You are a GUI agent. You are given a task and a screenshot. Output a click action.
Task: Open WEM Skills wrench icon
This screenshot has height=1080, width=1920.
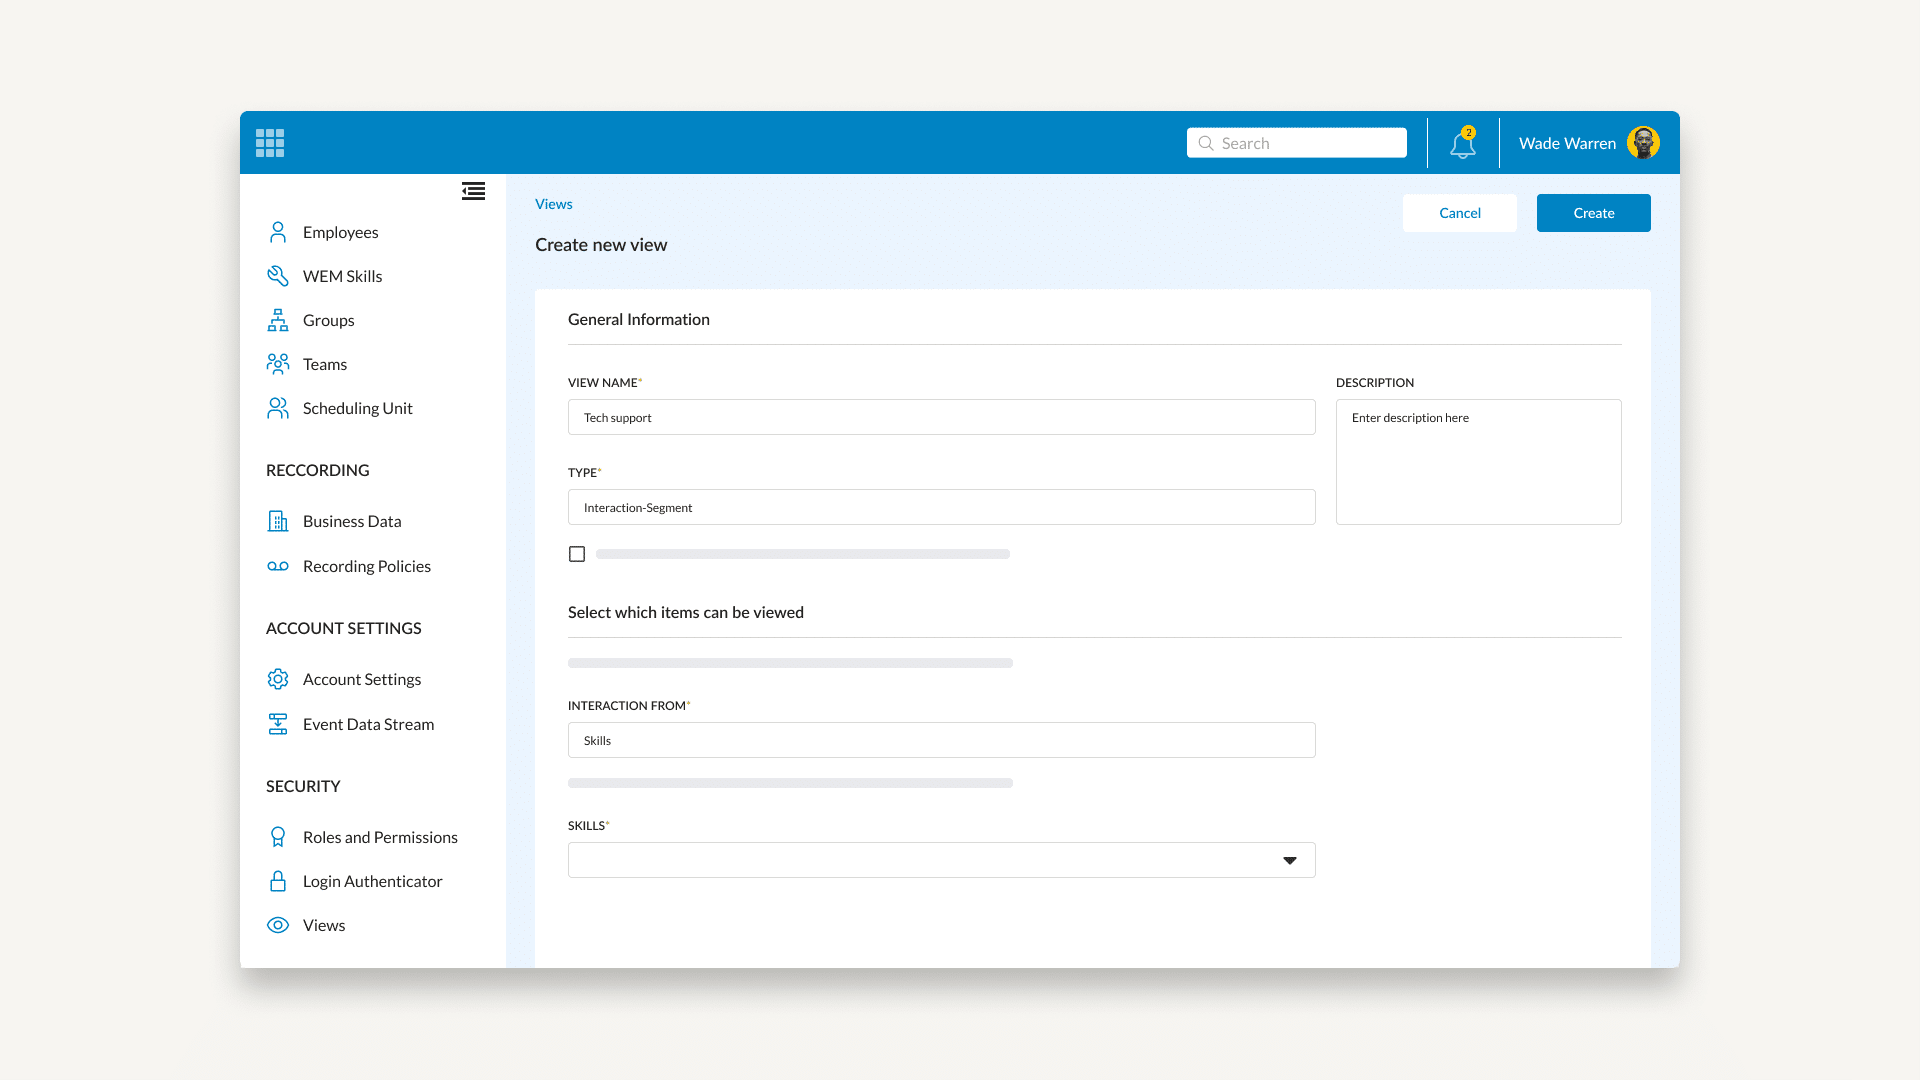click(x=278, y=276)
